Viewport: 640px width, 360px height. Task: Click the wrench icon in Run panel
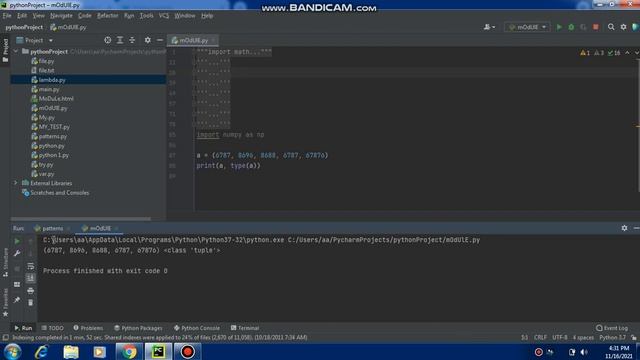pos(17,253)
